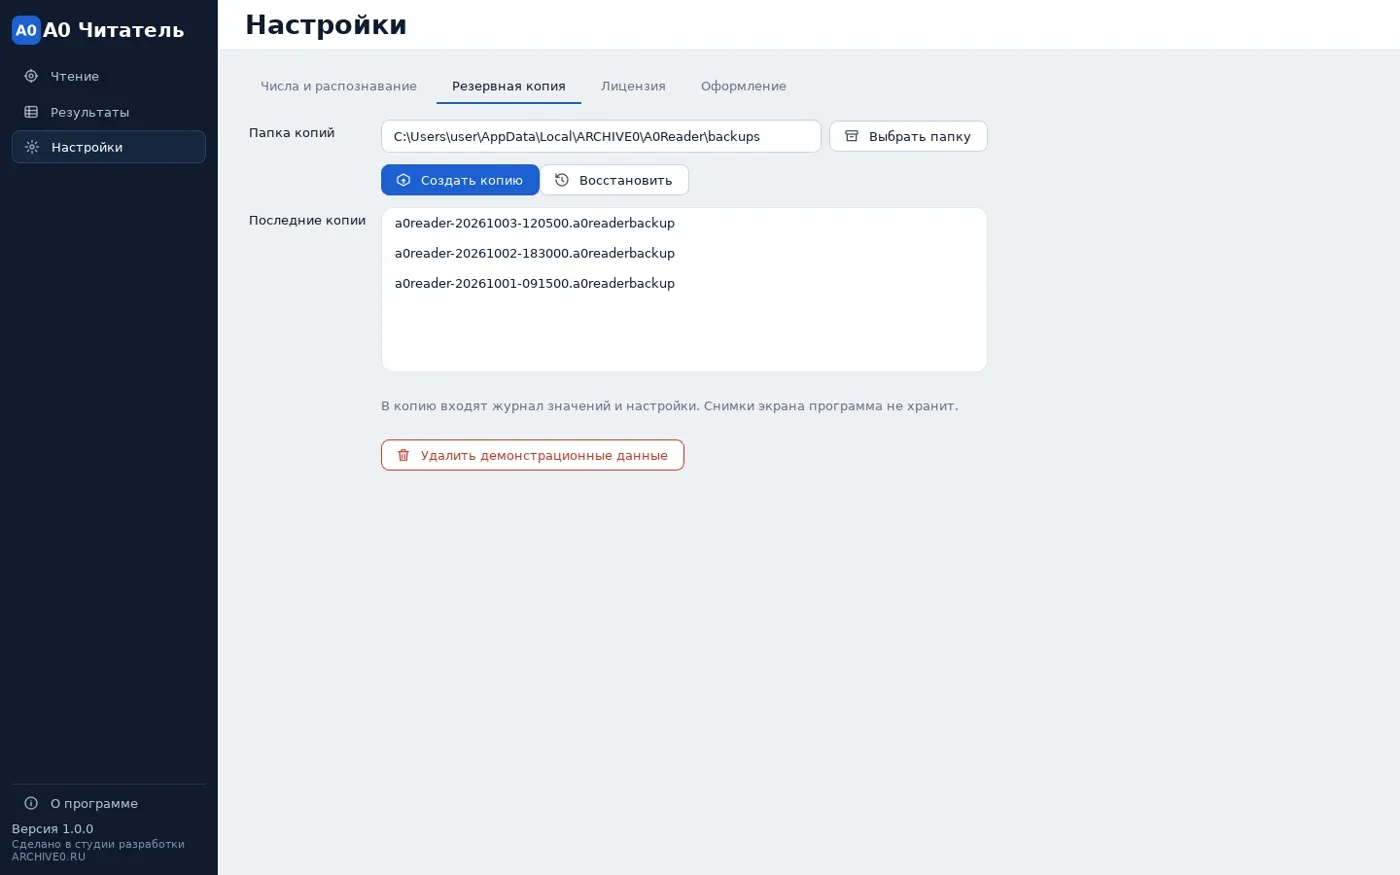
Task: Select the backup a0reader-20261002-183000.a0readerbackup
Action: click(x=684, y=253)
